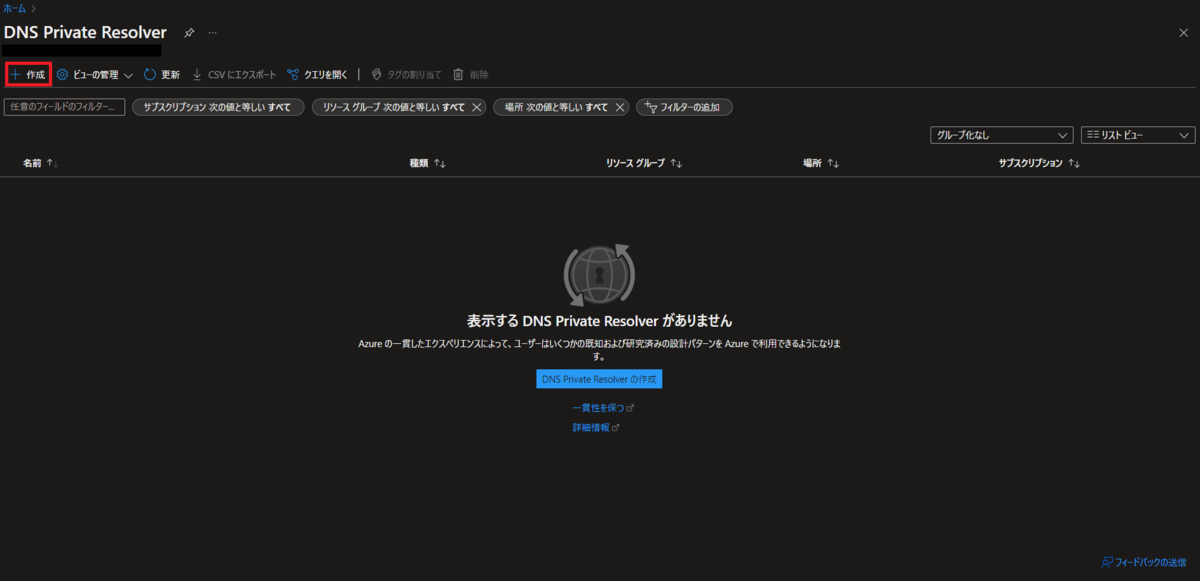The width and height of the screenshot is (1200, 581).
Task: Click フィードバックの送信 link
Action: click(x=1144, y=562)
